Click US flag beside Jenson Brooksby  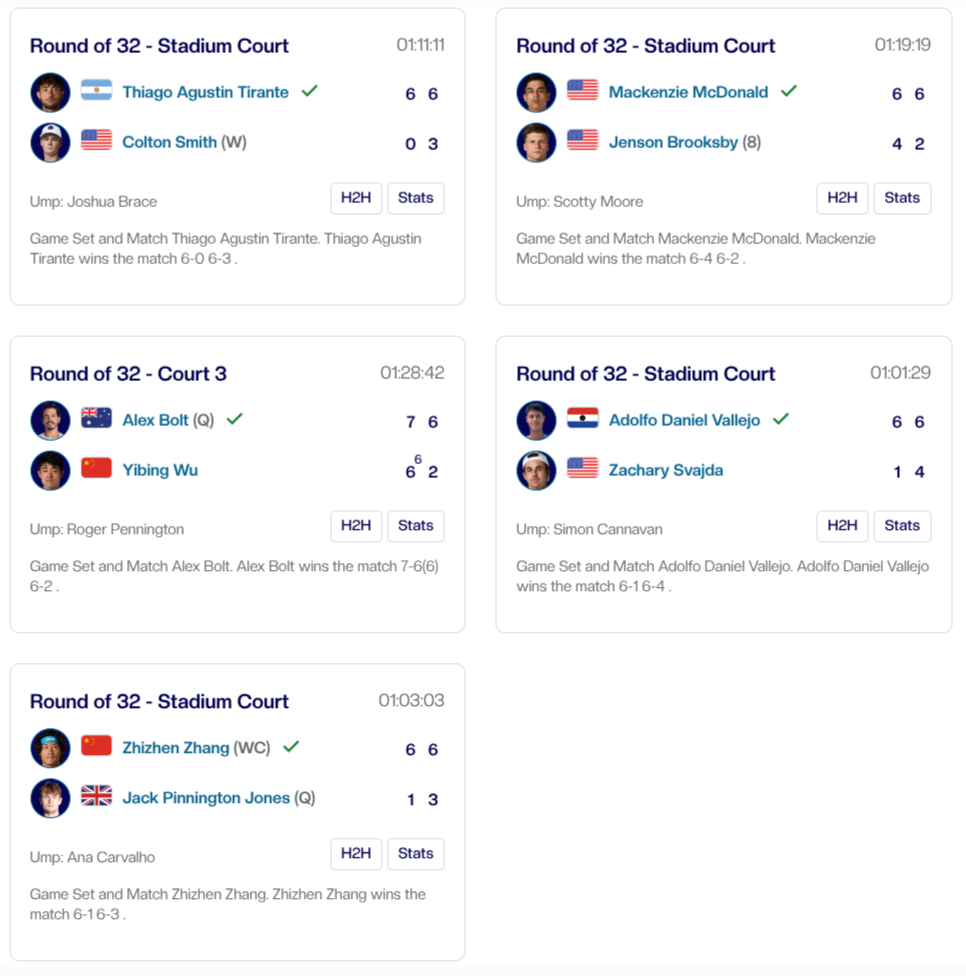[x=582, y=140]
